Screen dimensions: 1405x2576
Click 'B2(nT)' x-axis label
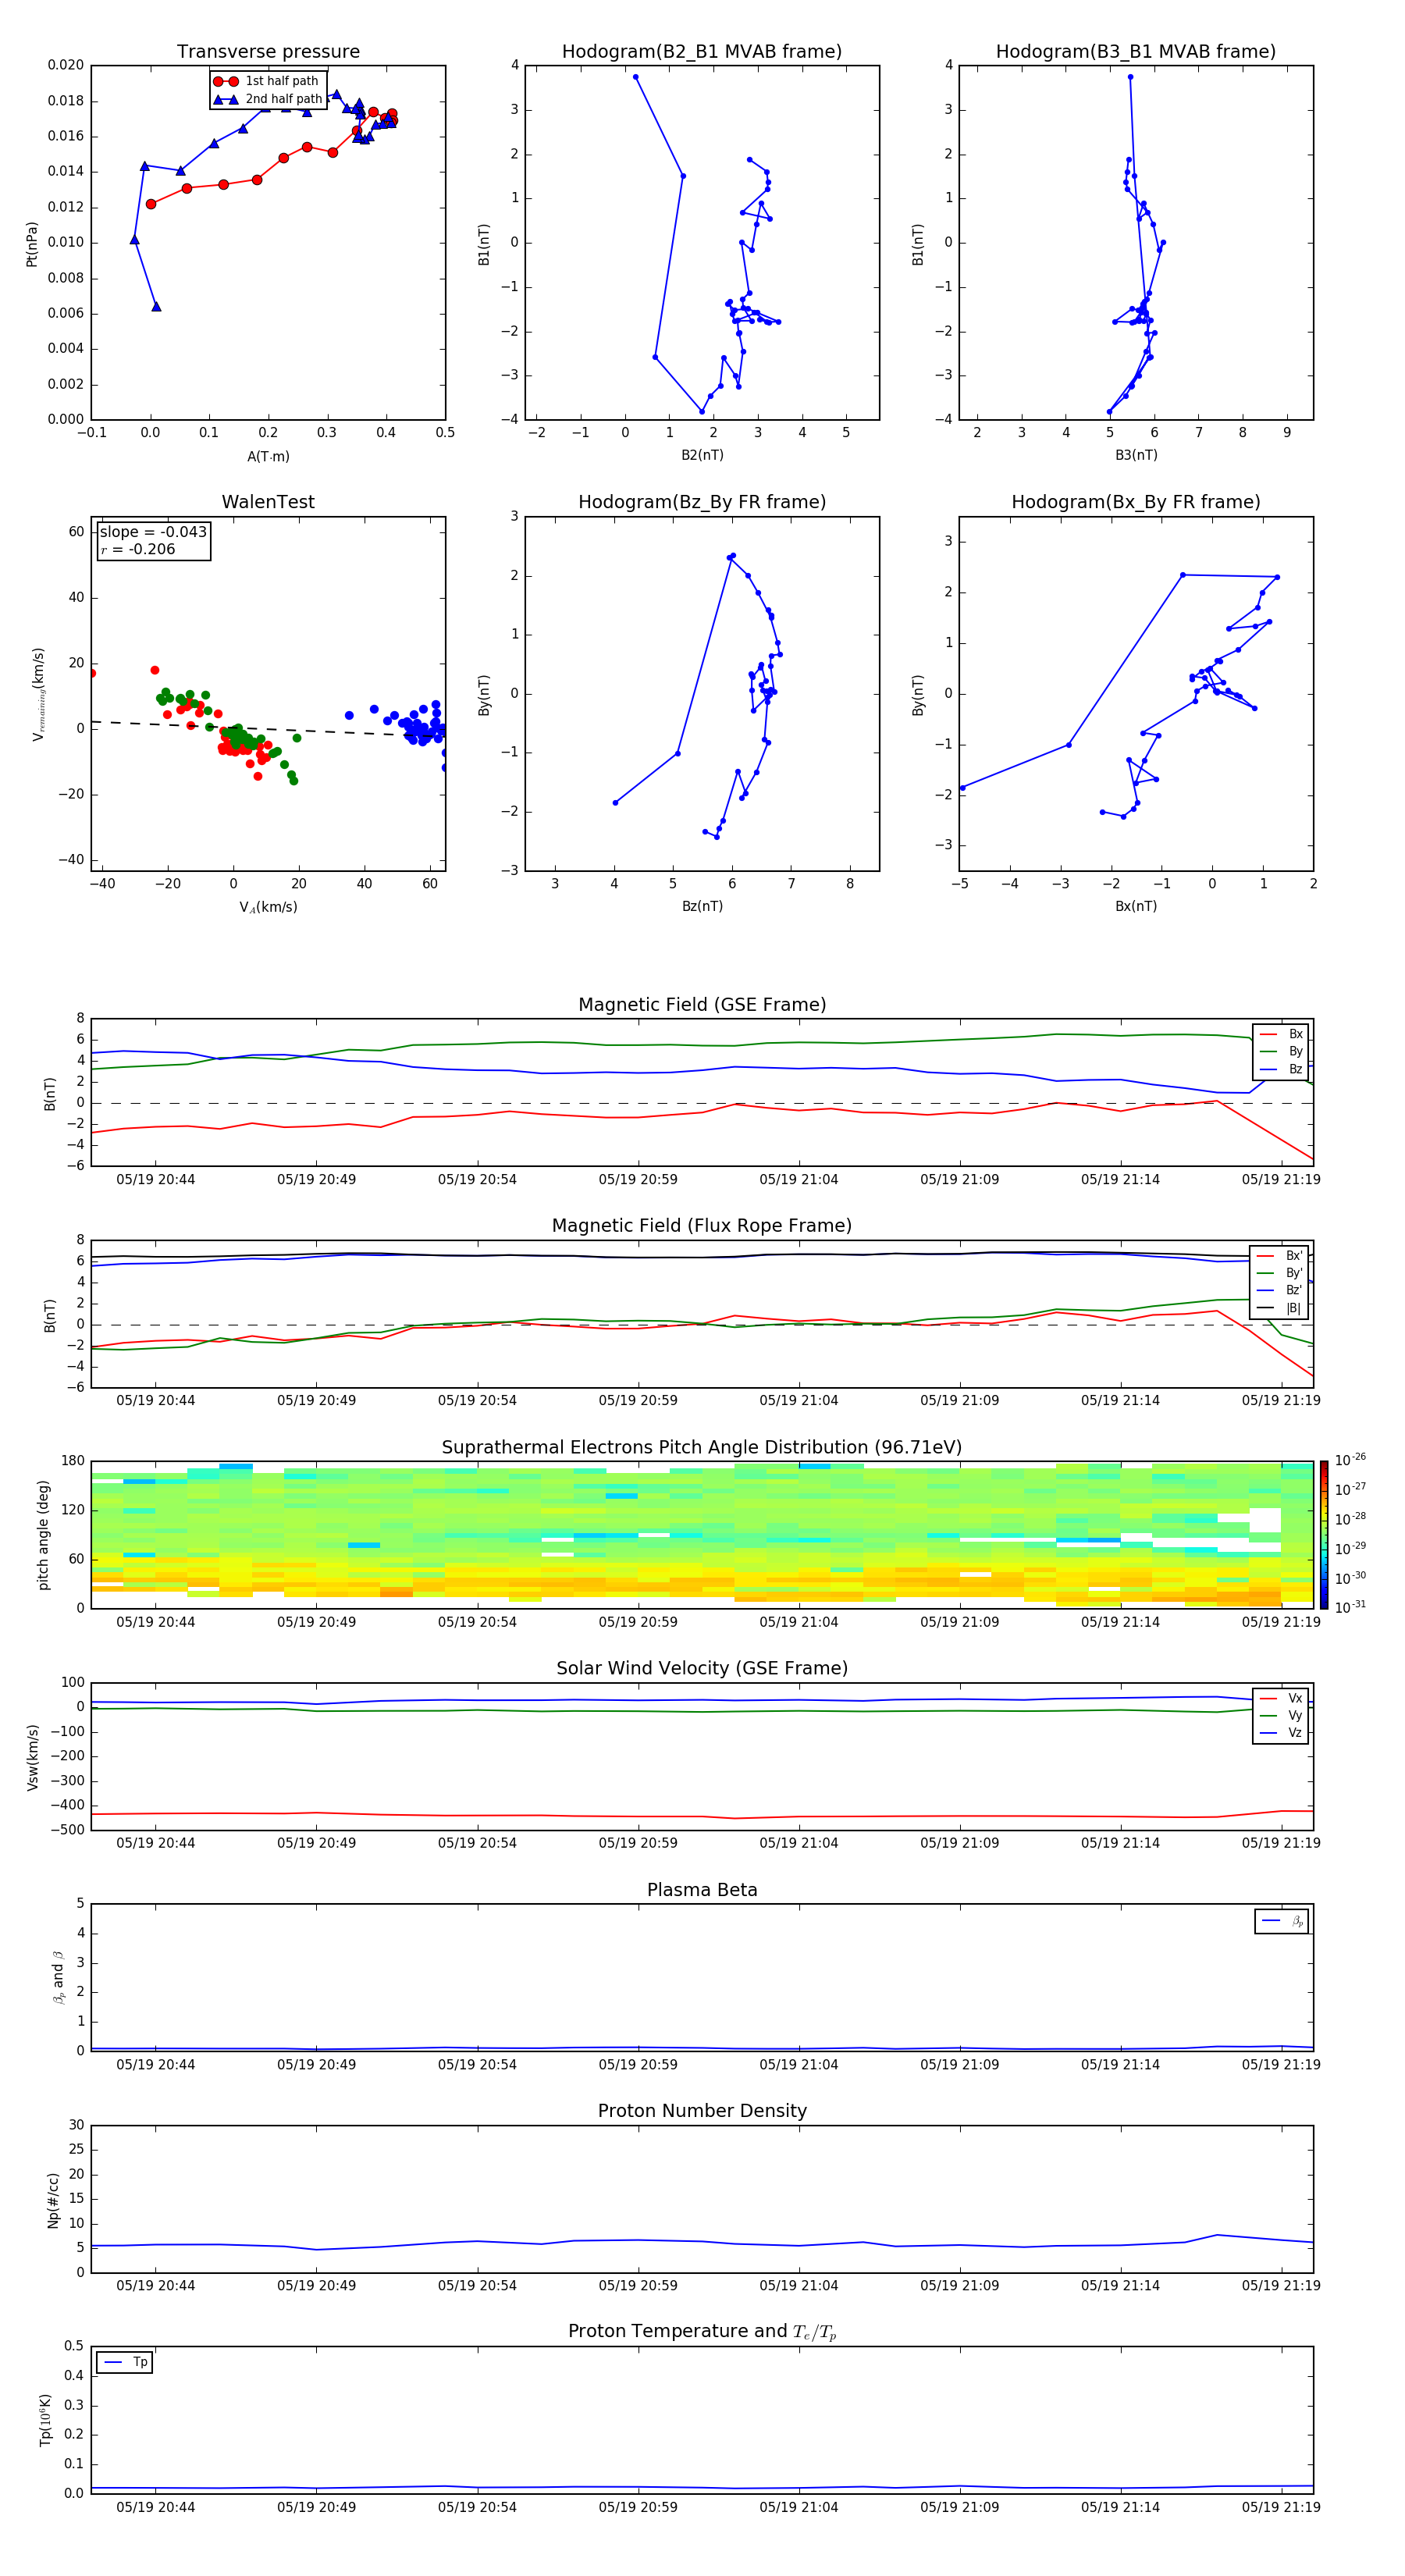[702, 455]
